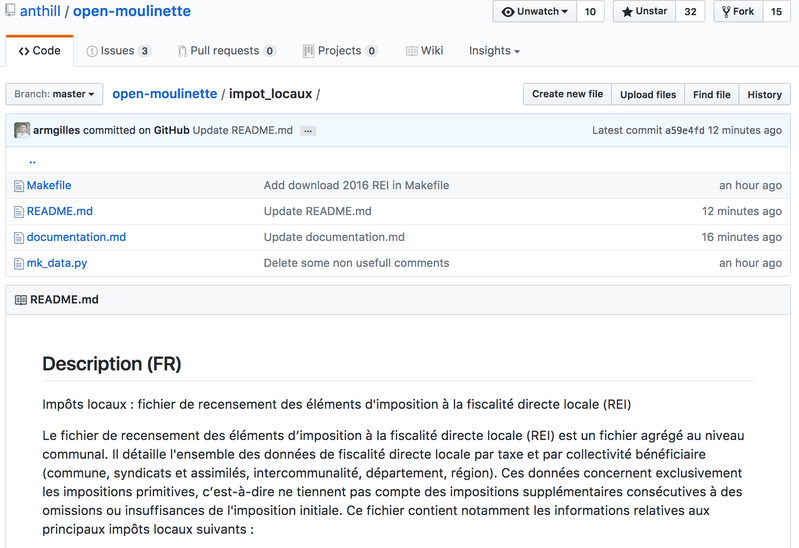The width and height of the screenshot is (799, 548).
Task: Click the Upload files button
Action: pyautogui.click(x=648, y=94)
